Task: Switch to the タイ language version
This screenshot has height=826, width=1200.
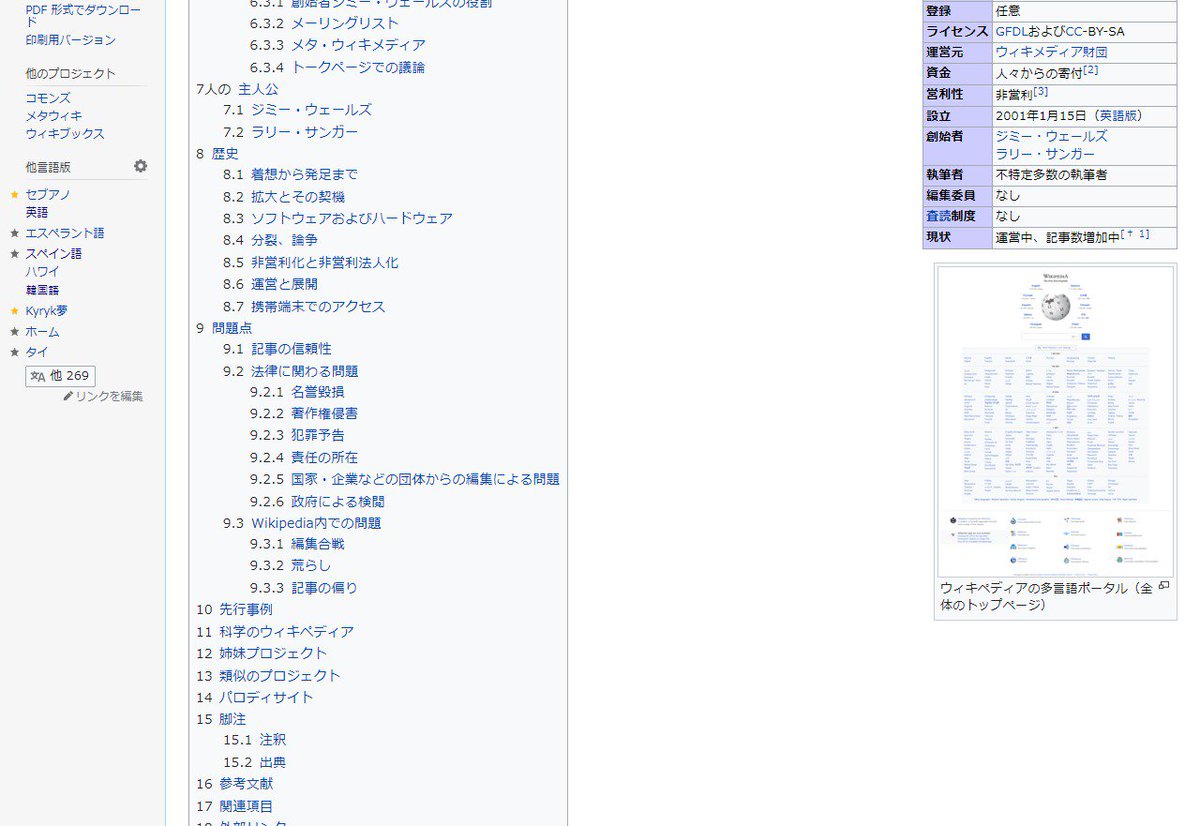Action: point(37,352)
